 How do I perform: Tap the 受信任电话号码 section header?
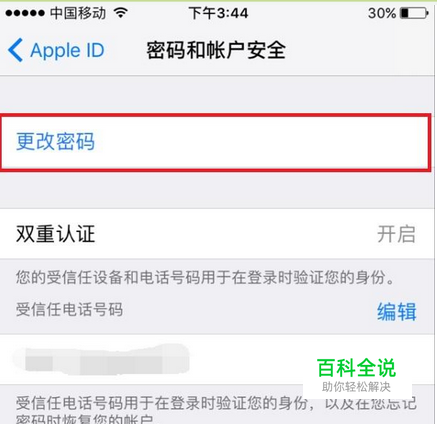point(69,309)
